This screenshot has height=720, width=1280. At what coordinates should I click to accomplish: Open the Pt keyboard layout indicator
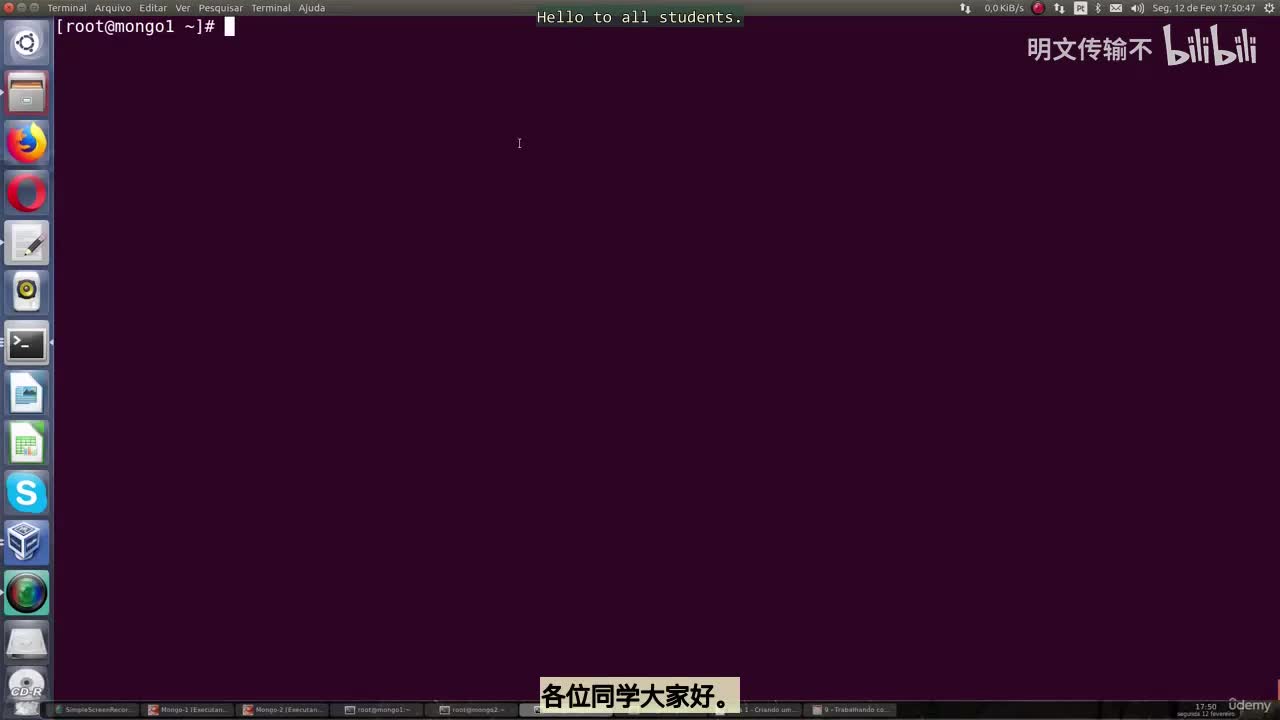coord(1080,8)
